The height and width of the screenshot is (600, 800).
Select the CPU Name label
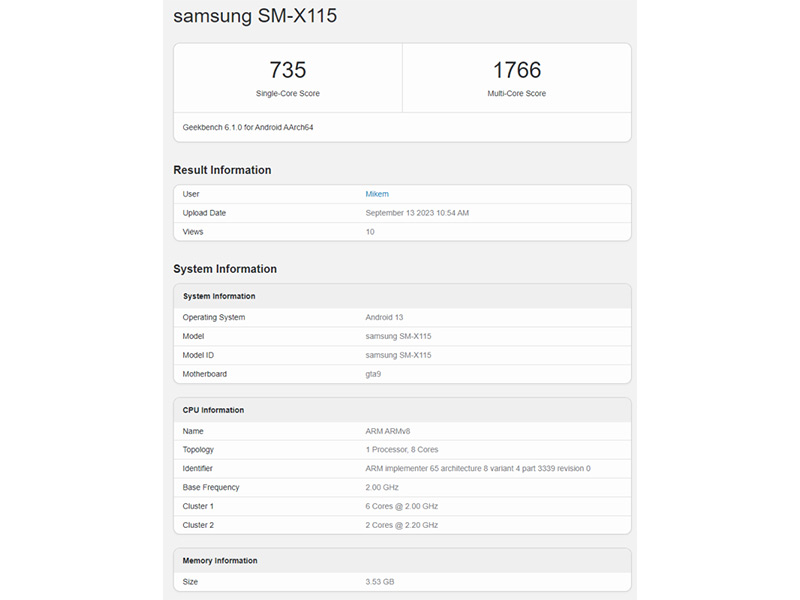(193, 431)
